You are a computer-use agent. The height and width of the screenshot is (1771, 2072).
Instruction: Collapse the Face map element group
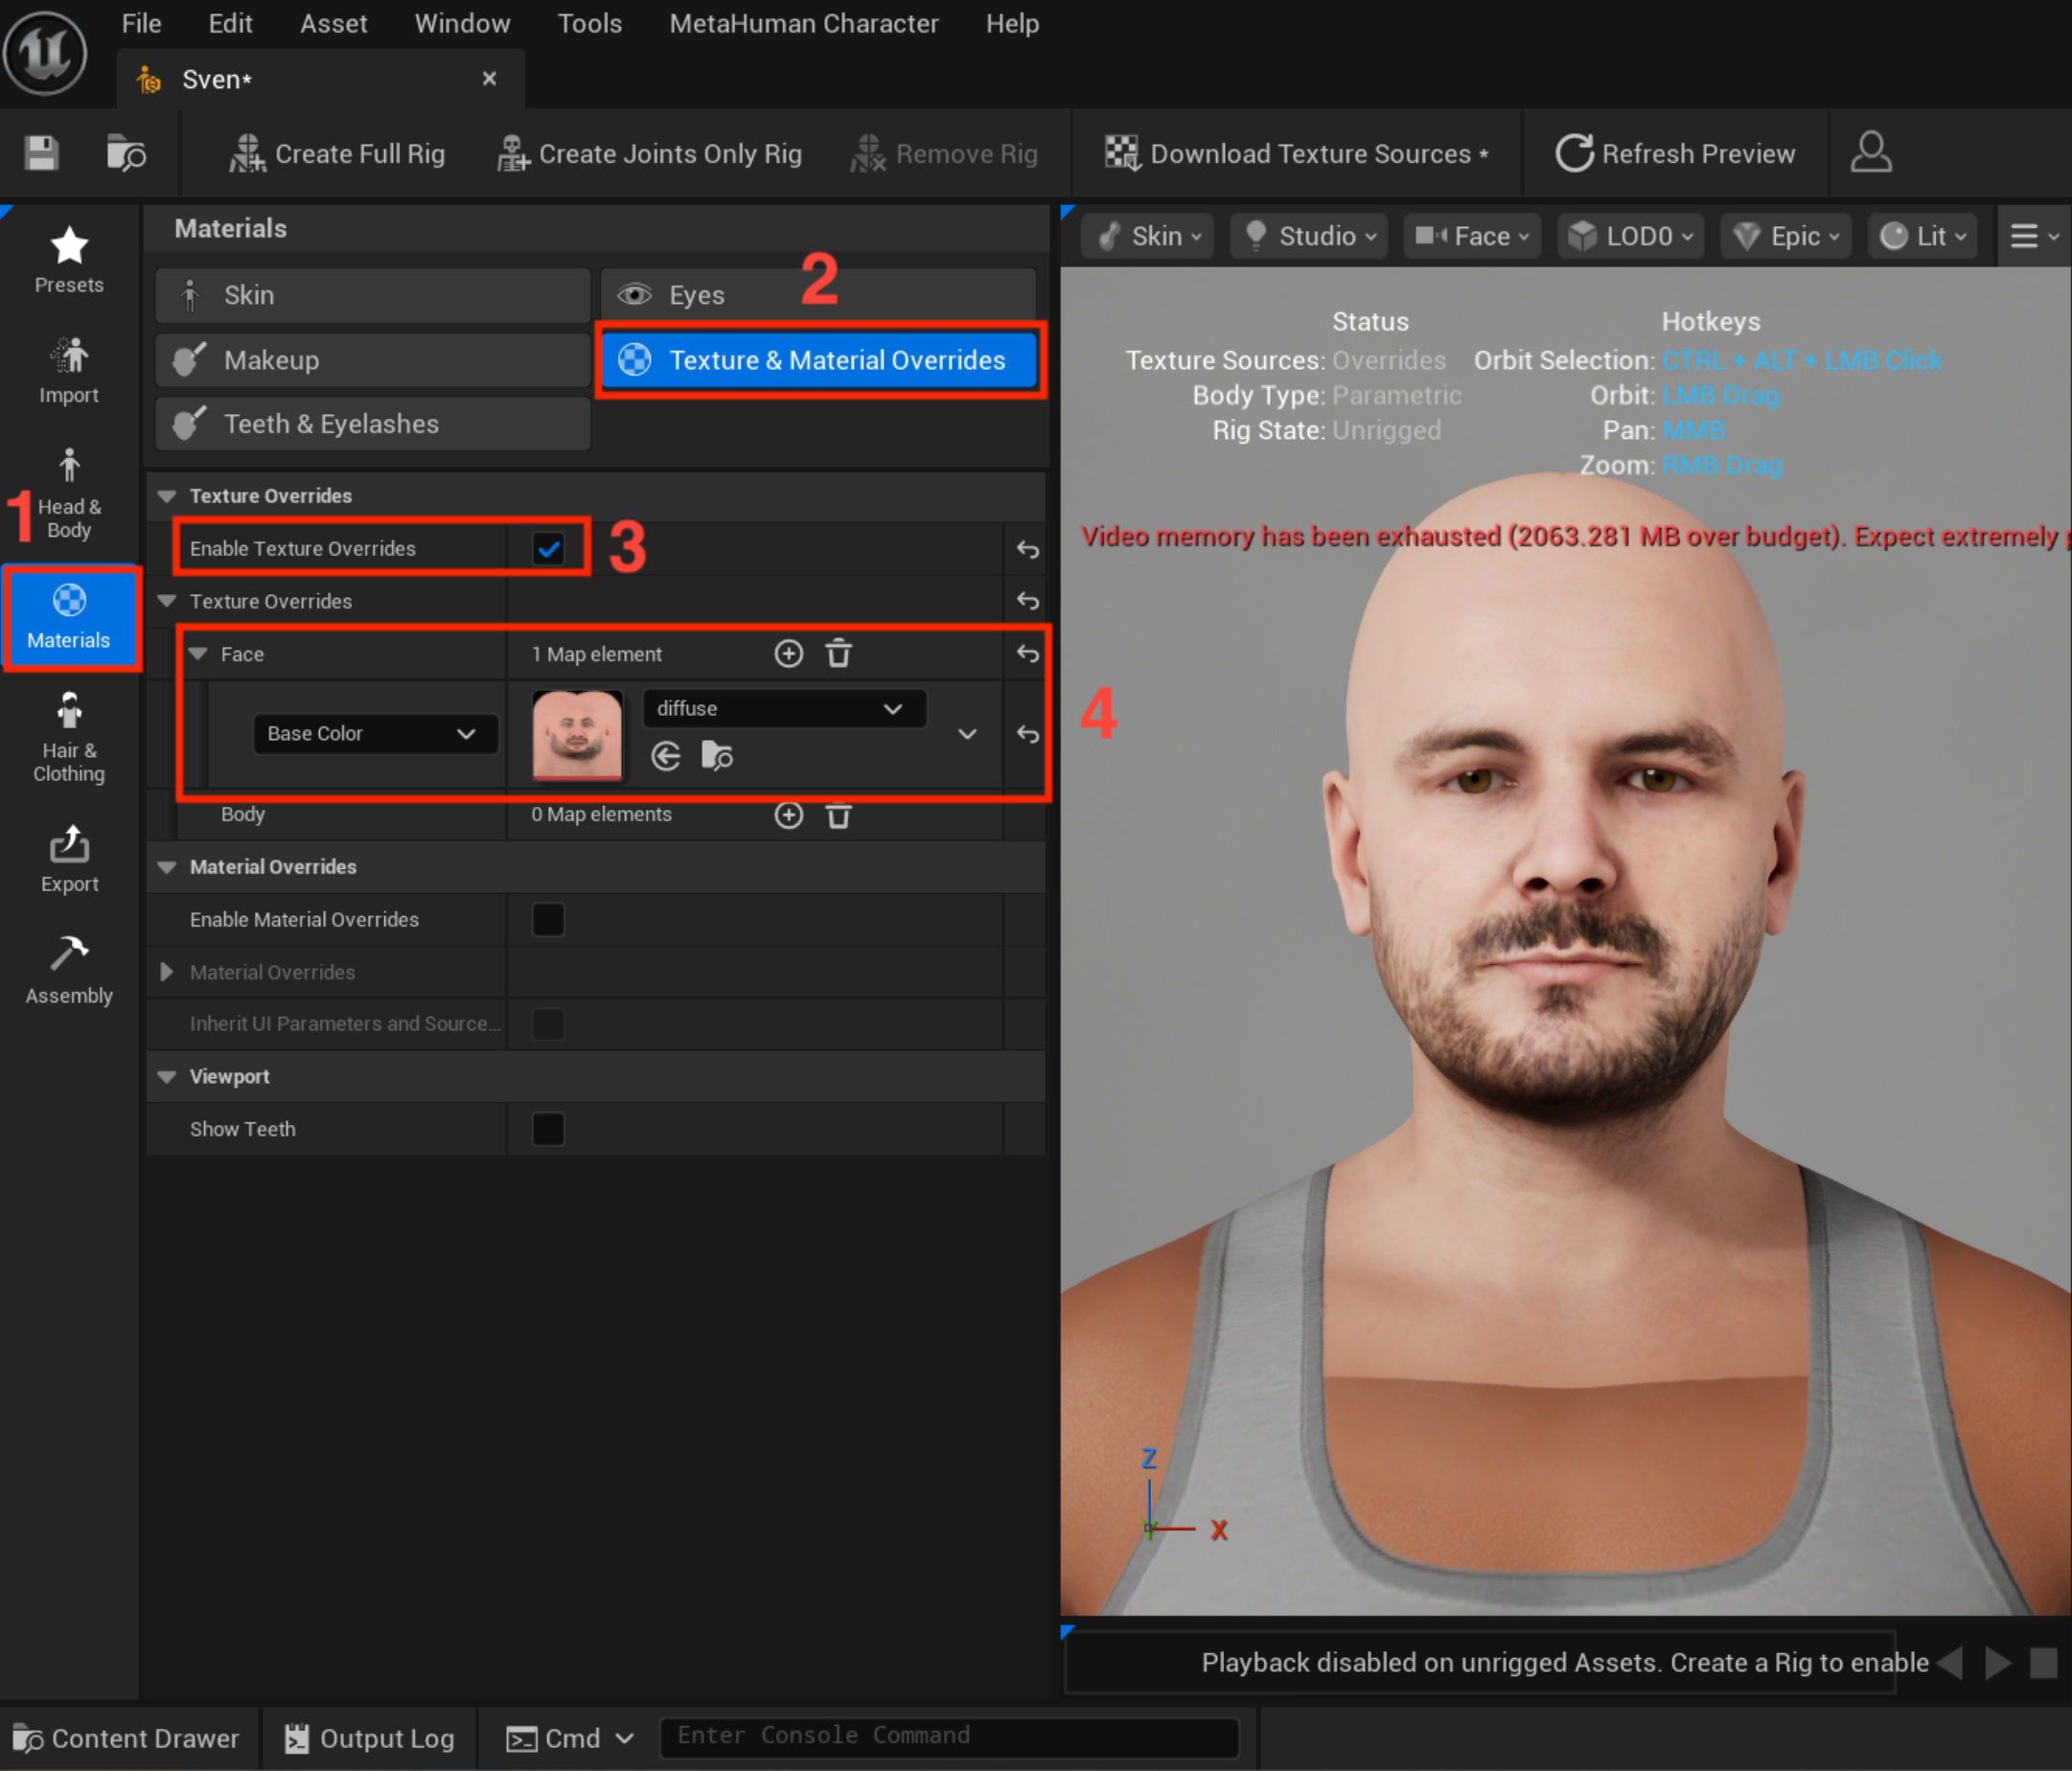point(198,654)
